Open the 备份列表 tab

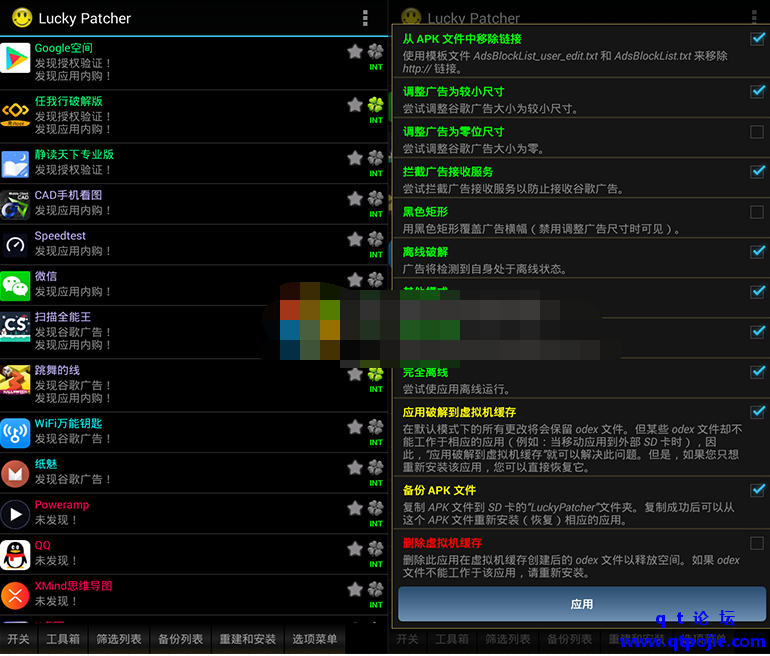click(180, 639)
